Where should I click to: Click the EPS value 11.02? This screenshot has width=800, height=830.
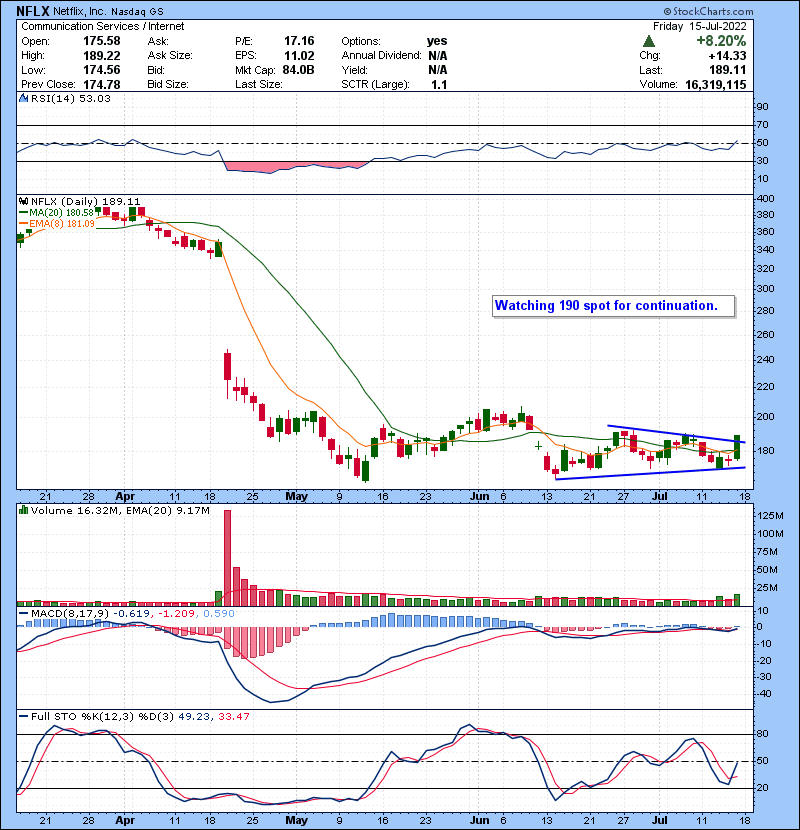tap(299, 56)
